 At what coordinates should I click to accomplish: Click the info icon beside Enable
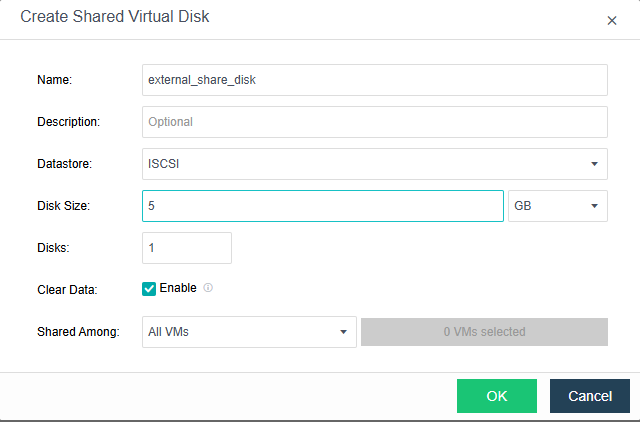208,288
